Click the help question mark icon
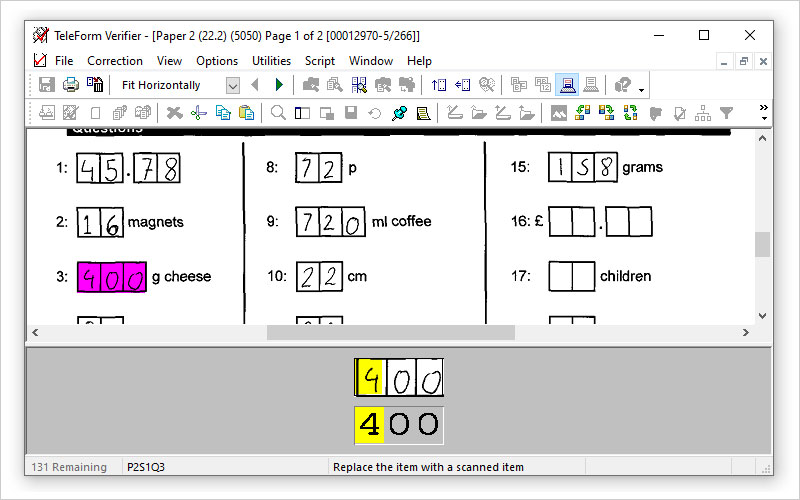The image size is (800, 500). (623, 85)
